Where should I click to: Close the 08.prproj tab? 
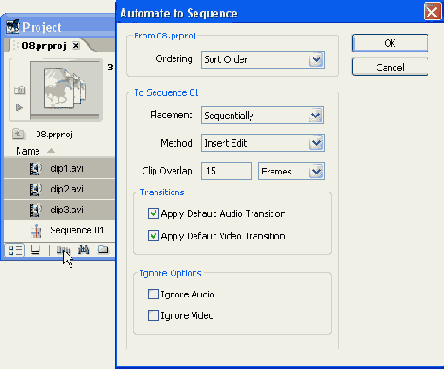76,45
